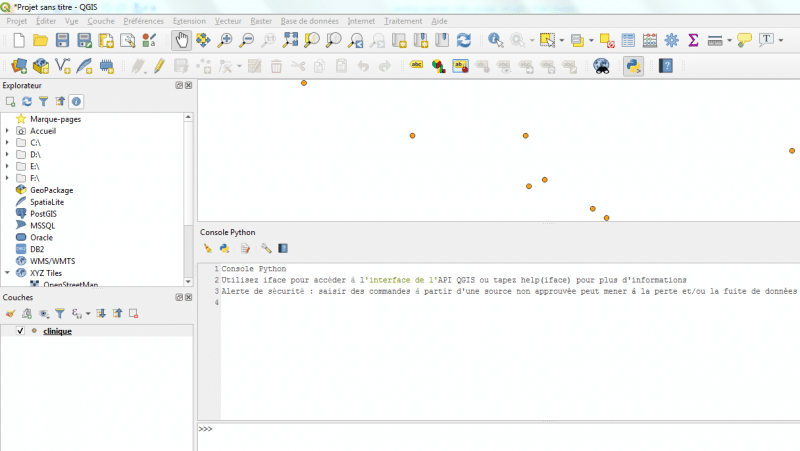Click the Save Project floppy icon
The height and width of the screenshot is (451, 800).
pos(62,40)
